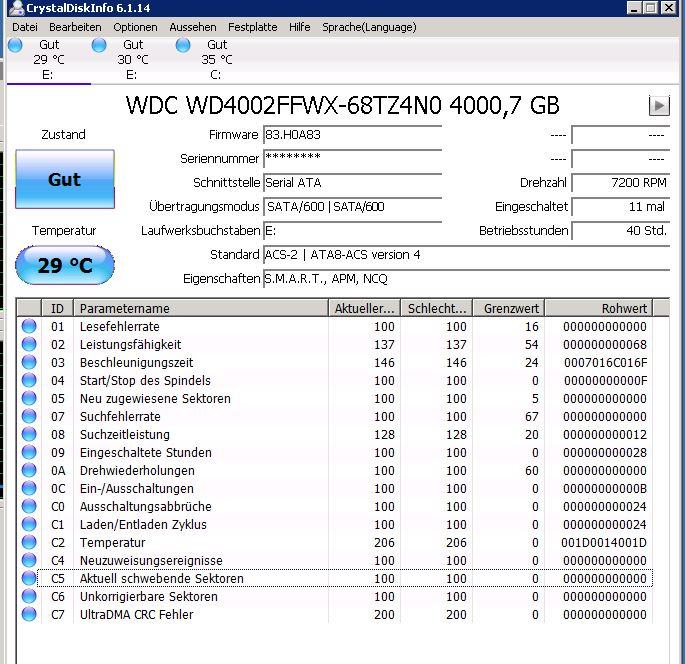Click the Seriennummer field with asterisks
Image resolution: width=685 pixels, height=664 pixels.
(352, 159)
